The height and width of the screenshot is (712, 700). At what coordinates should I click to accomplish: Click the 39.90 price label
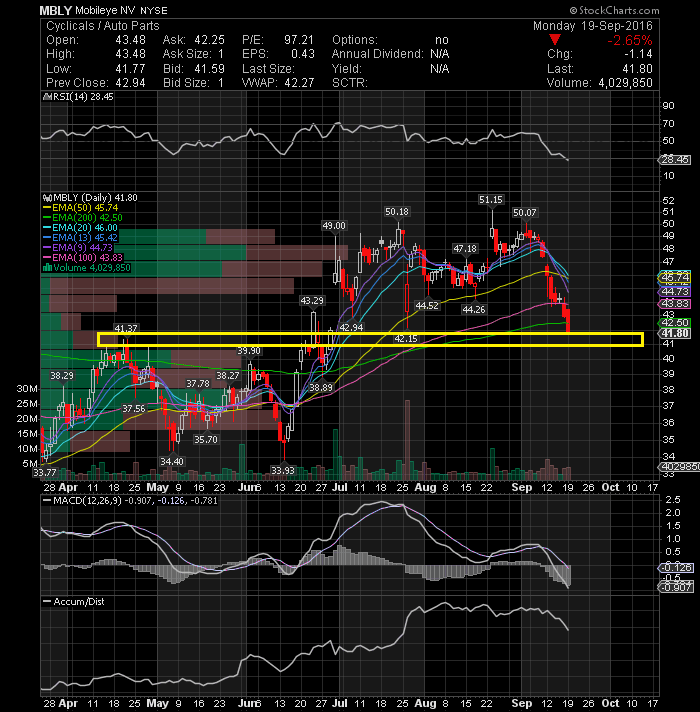coord(249,351)
